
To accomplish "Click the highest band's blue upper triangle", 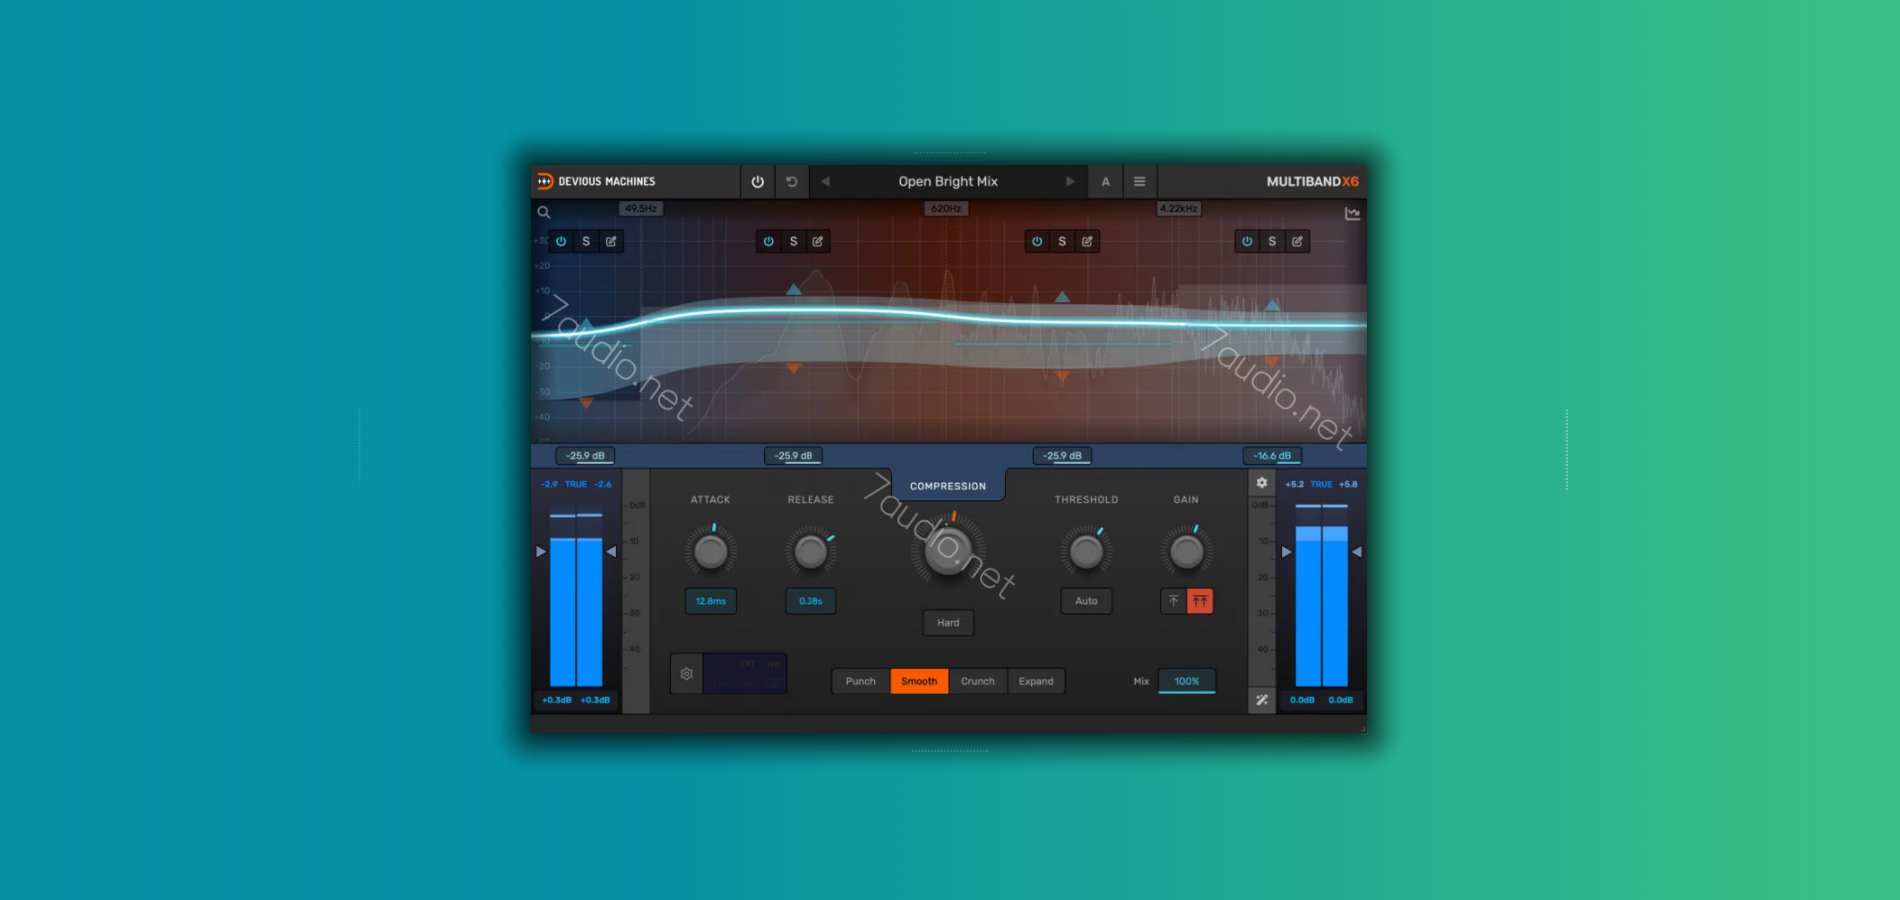I will tap(1272, 305).
